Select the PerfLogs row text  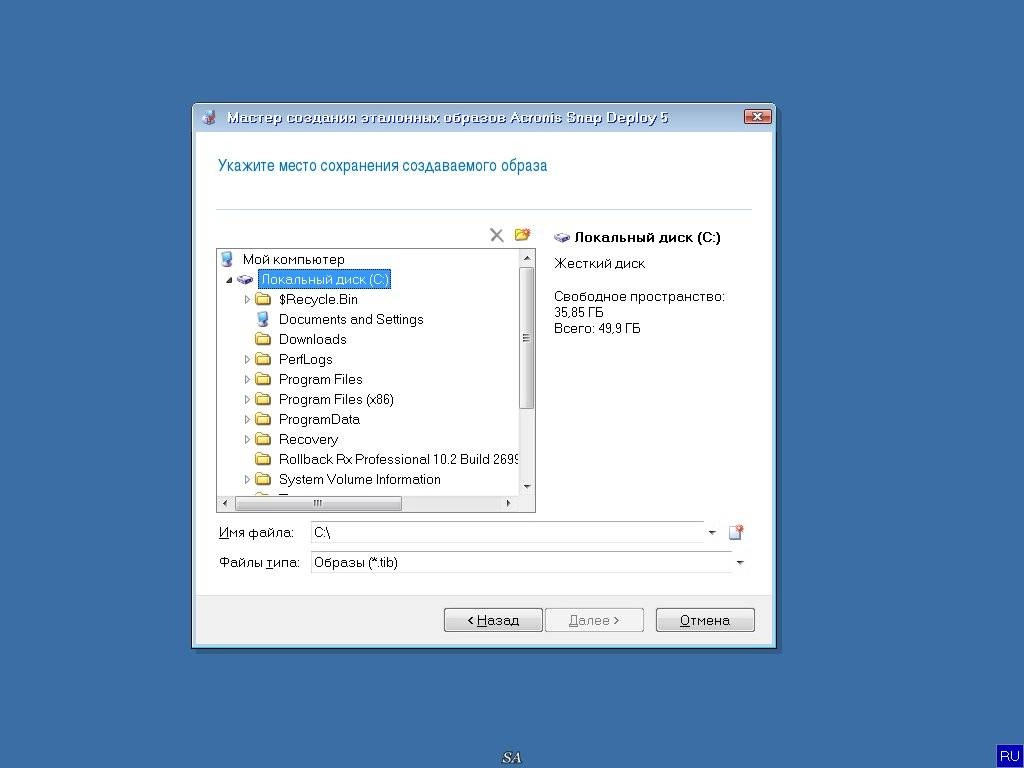[x=306, y=359]
